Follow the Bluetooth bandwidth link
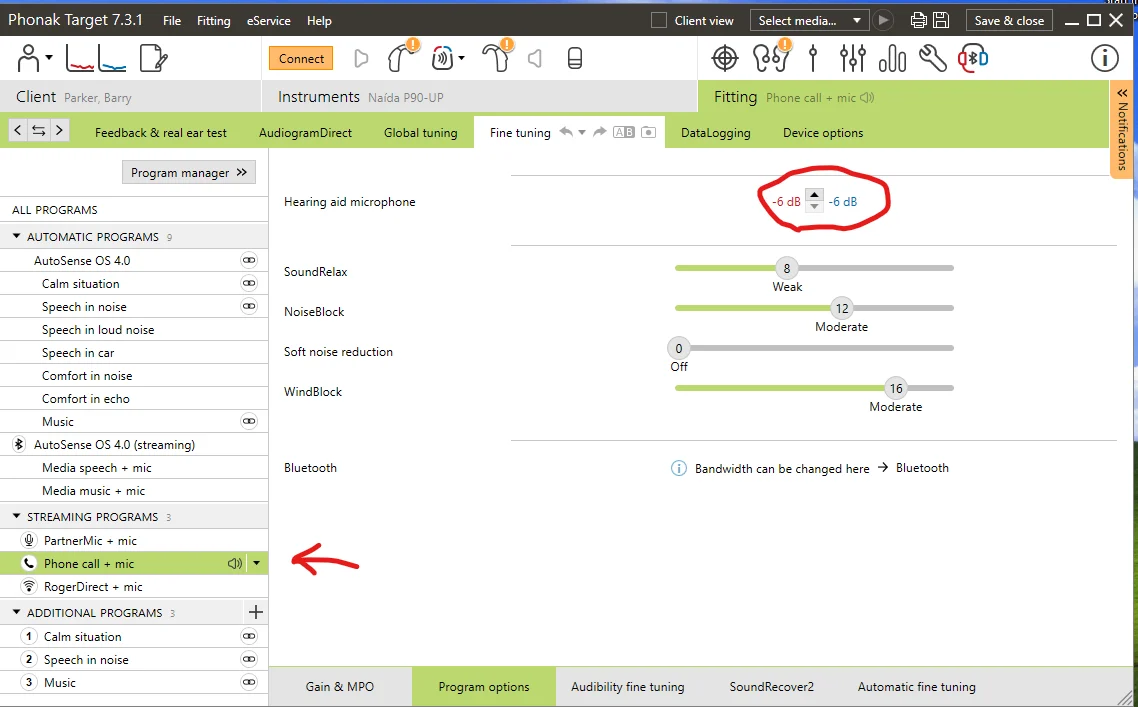The image size is (1138, 707). coord(922,468)
